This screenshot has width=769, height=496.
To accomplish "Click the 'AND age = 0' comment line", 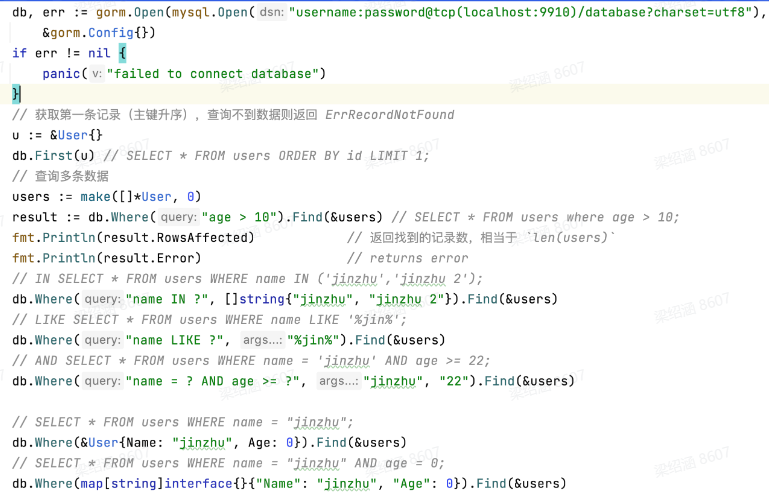I will click(228, 463).
